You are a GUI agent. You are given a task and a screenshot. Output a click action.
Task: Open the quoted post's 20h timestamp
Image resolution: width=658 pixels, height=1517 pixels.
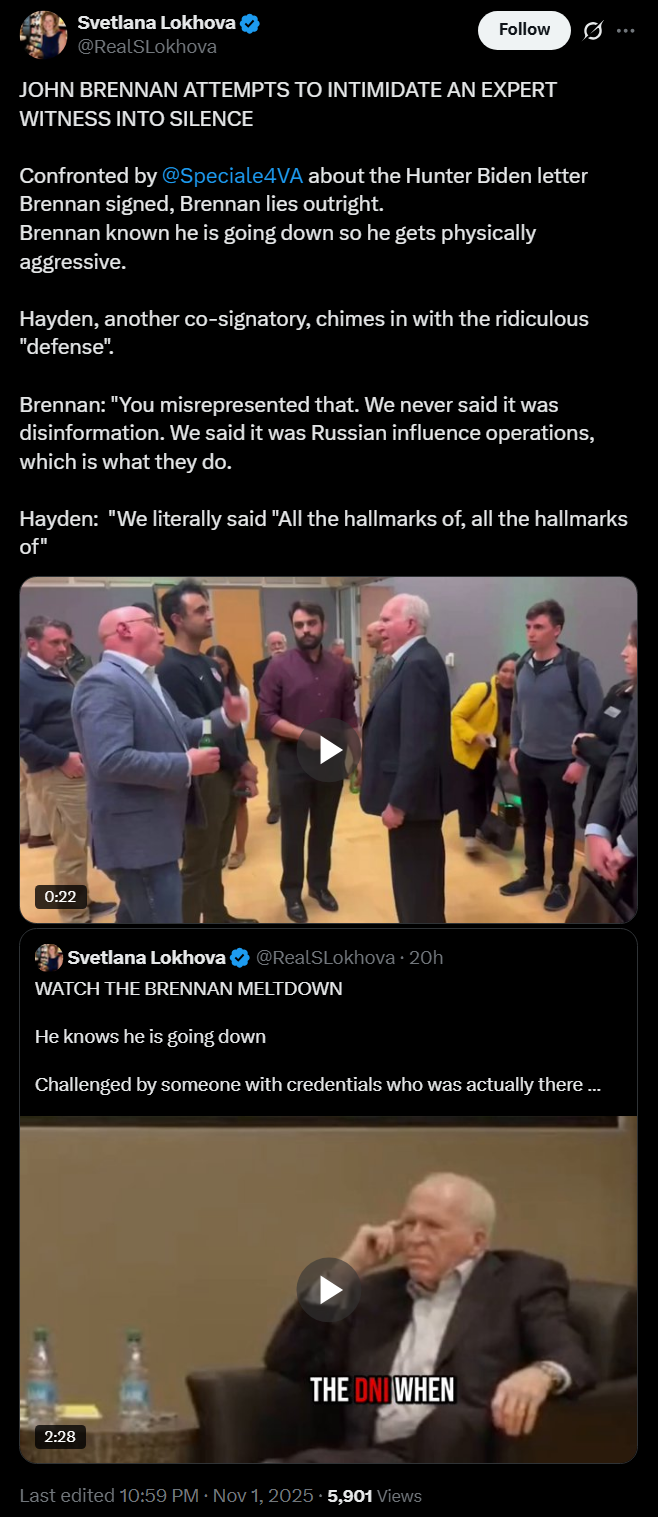pyautogui.click(x=427, y=958)
